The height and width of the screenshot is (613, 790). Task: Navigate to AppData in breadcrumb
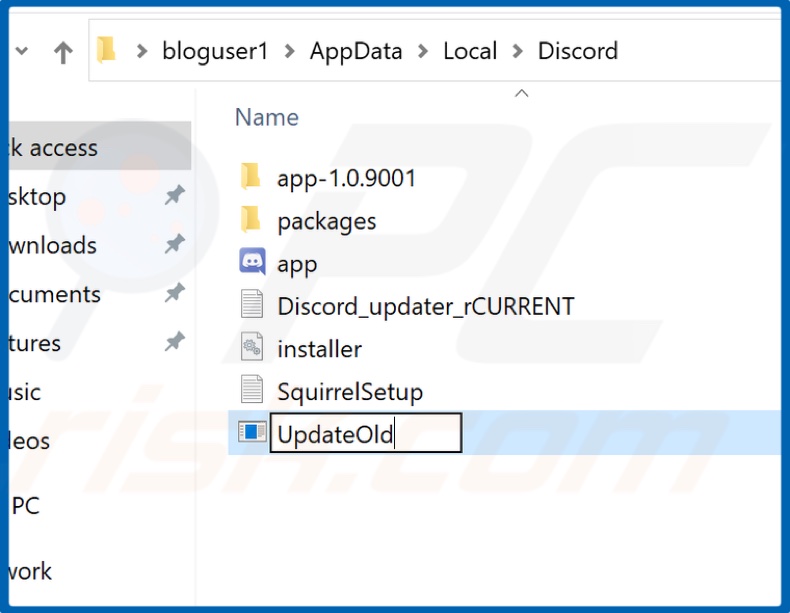pyautogui.click(x=356, y=51)
